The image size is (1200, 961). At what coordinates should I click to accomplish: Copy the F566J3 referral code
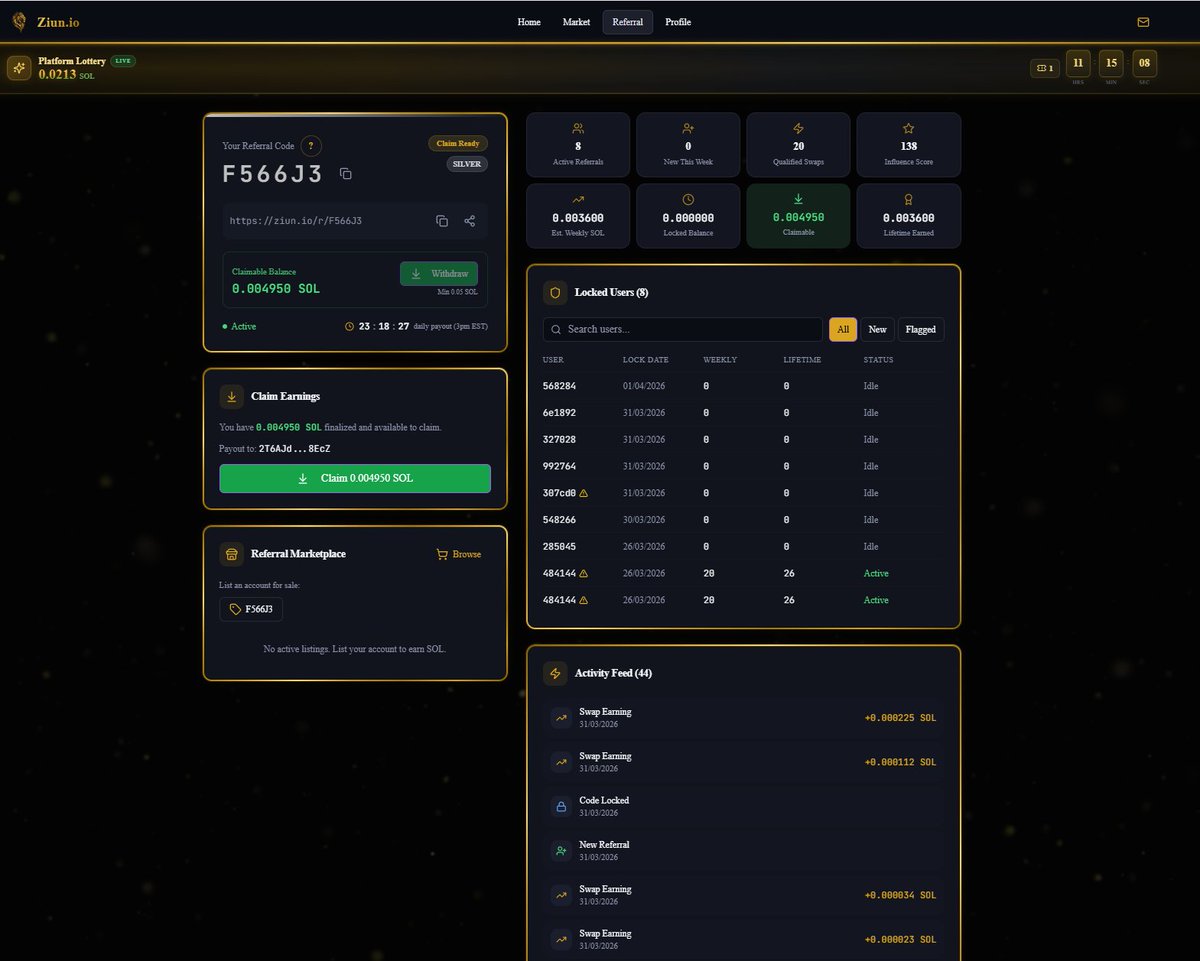coord(345,174)
